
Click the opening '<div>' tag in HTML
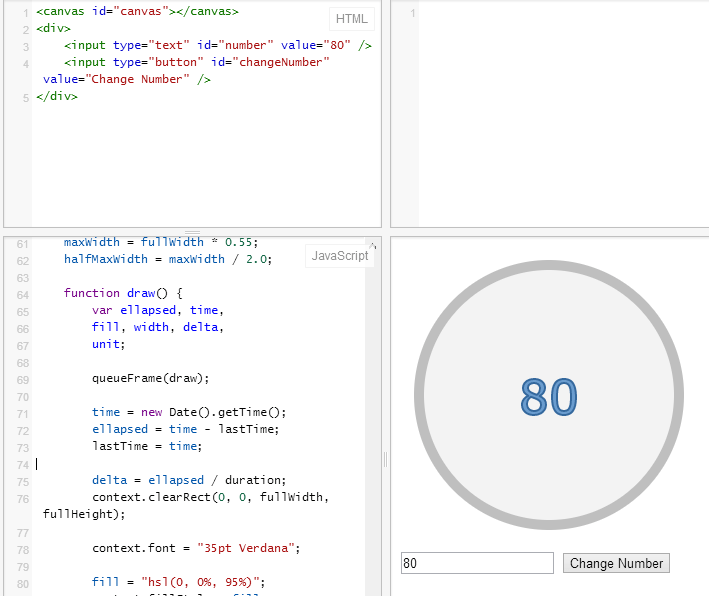click(x=53, y=28)
